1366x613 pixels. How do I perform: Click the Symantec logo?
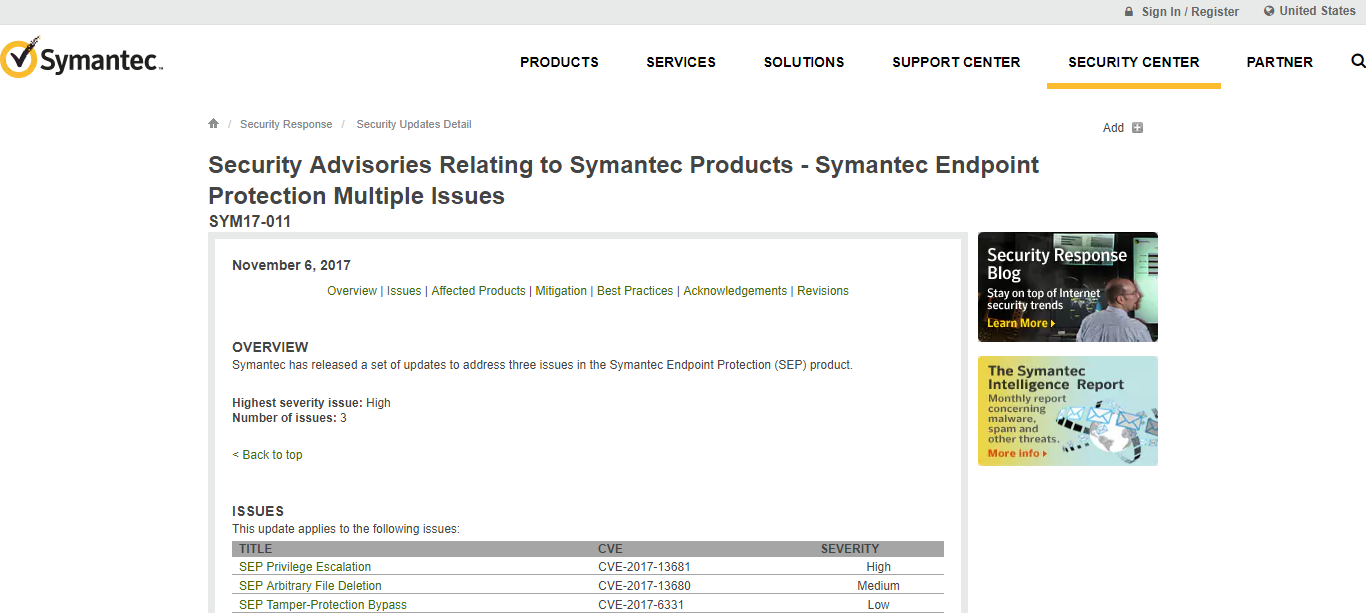click(82, 58)
